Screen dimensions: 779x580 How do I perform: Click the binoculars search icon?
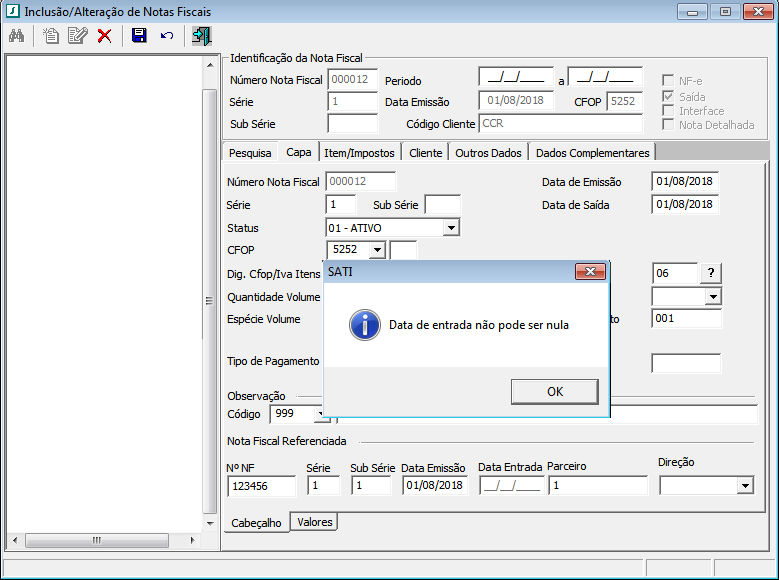point(16,36)
